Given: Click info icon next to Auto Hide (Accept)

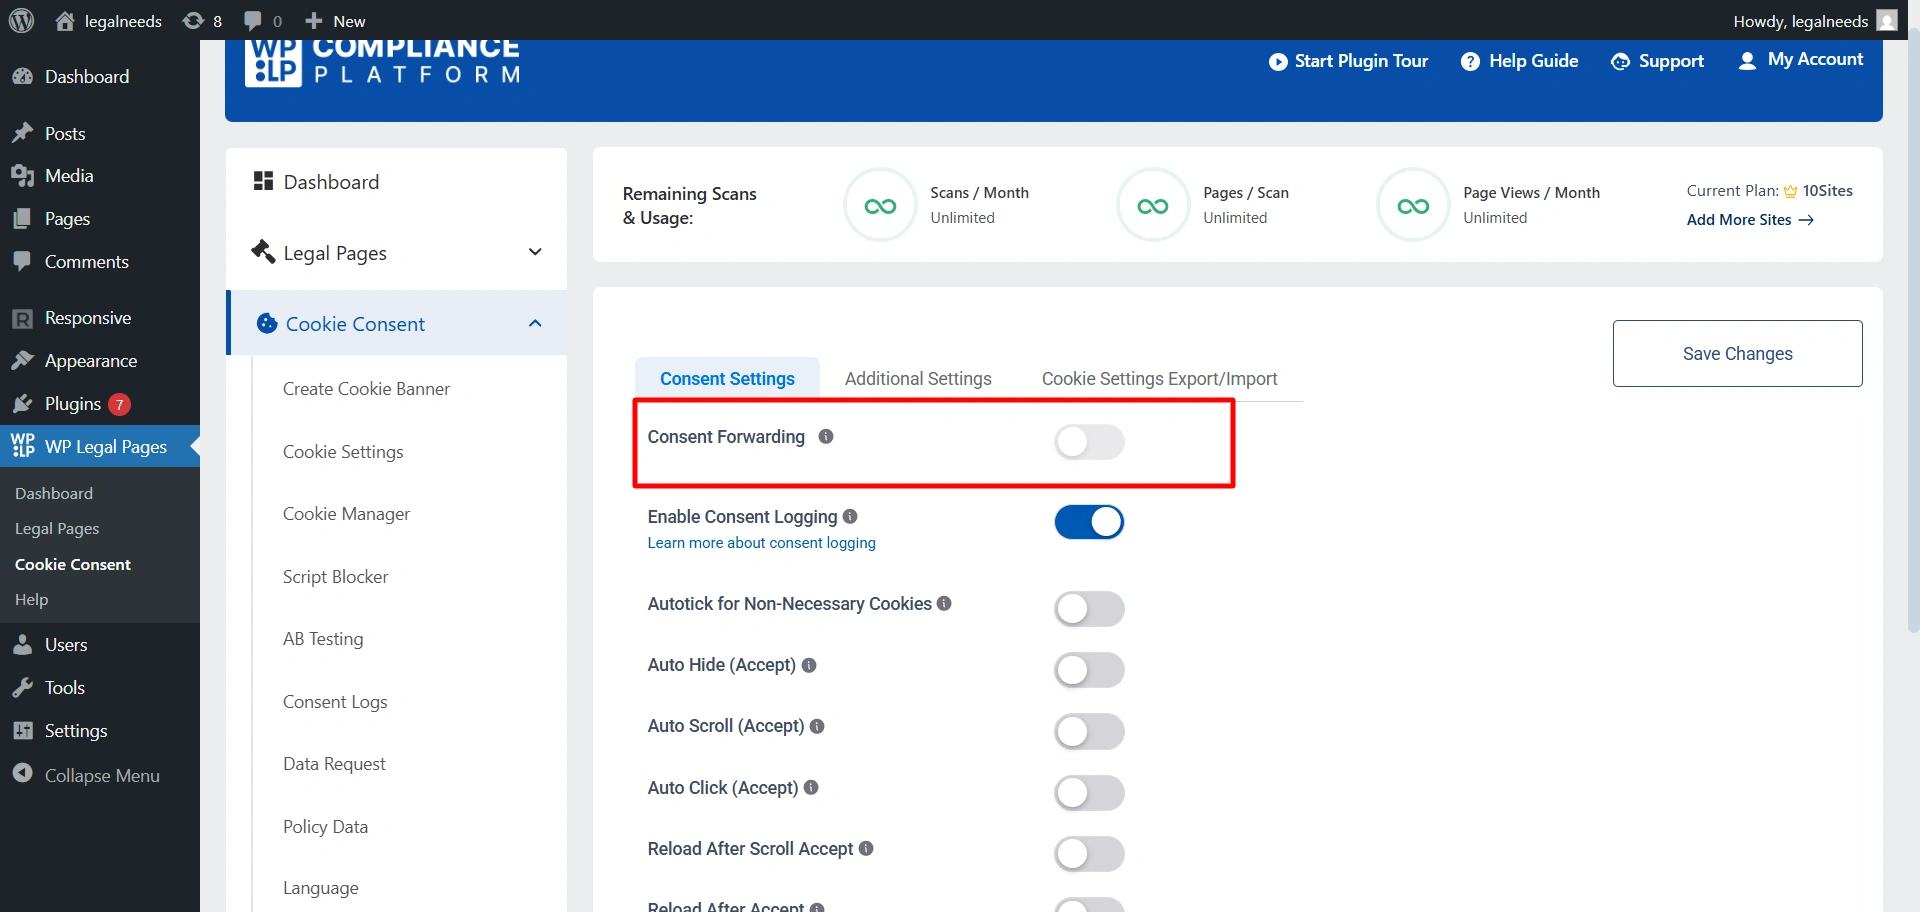Looking at the screenshot, I should click(809, 665).
